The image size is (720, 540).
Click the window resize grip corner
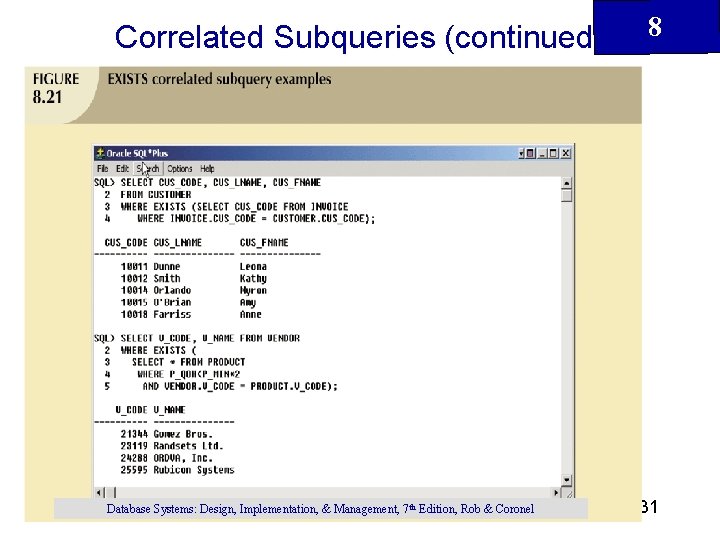pyautogui.click(x=568, y=493)
